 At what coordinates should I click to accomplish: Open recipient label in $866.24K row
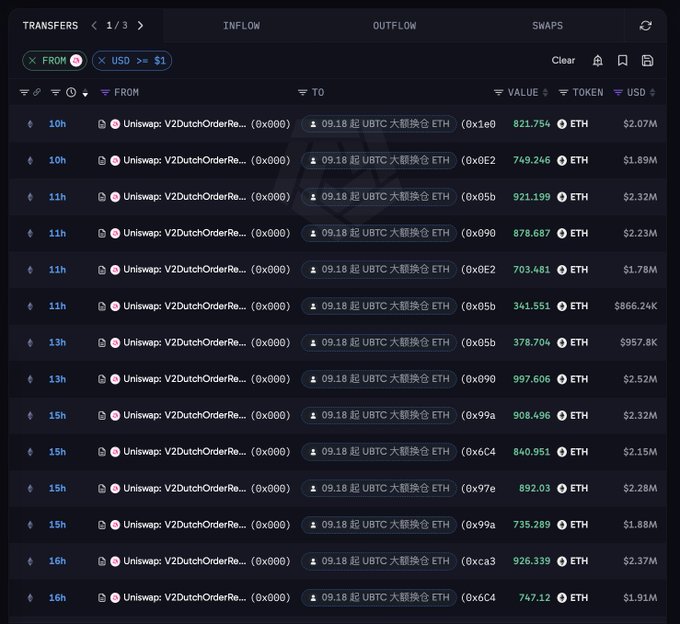click(379, 306)
